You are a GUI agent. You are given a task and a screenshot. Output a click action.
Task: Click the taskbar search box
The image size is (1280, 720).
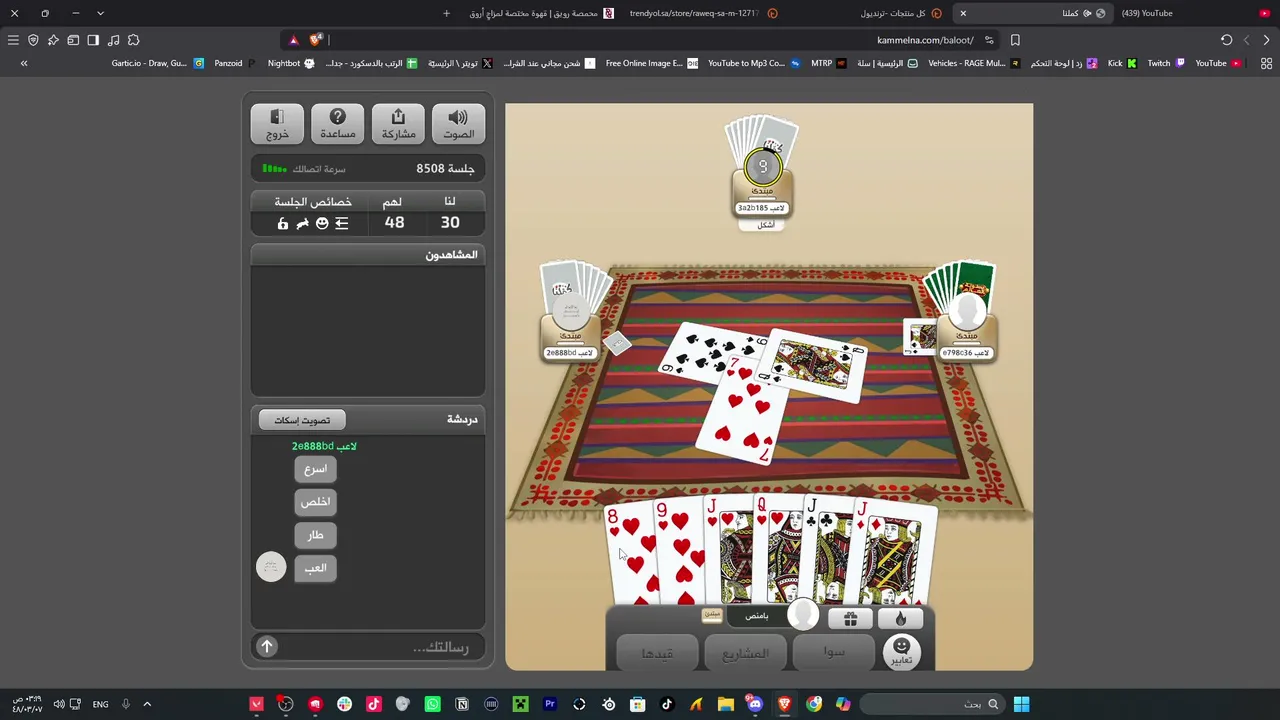coord(930,704)
